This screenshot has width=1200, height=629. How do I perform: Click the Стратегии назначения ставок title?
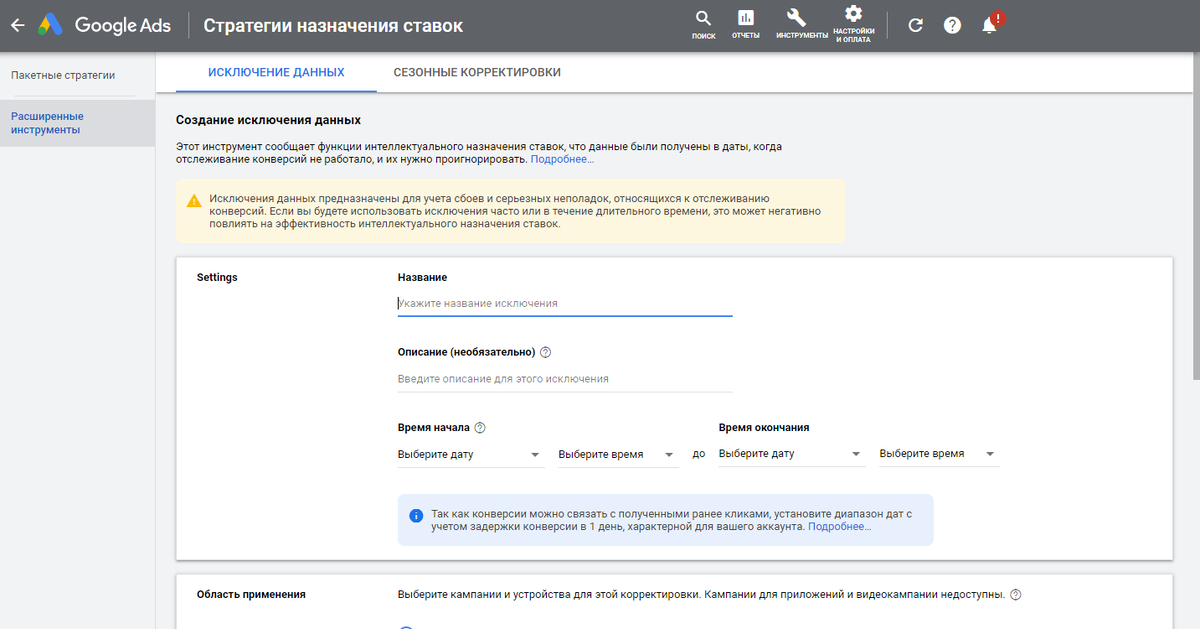pos(333,25)
